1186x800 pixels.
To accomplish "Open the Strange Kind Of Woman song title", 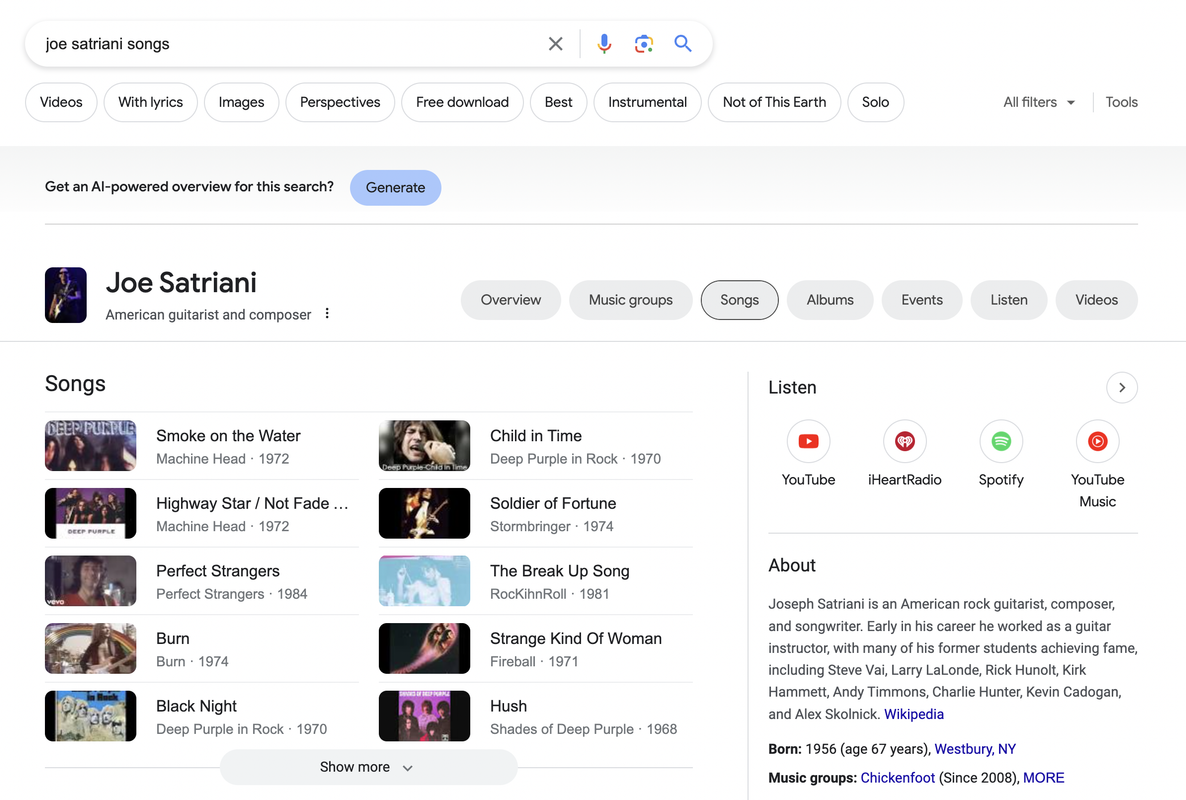I will click(x=576, y=639).
